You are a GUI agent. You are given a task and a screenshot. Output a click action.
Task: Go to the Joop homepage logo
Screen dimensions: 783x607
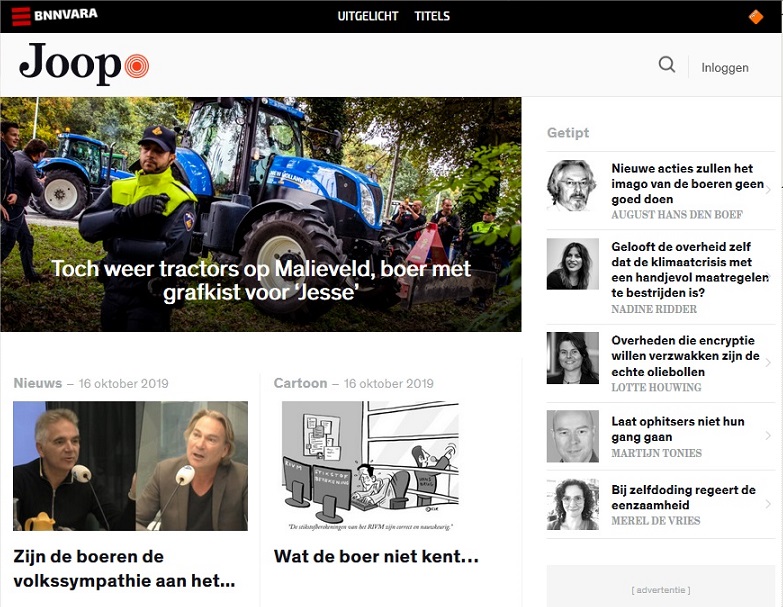[x=84, y=64]
